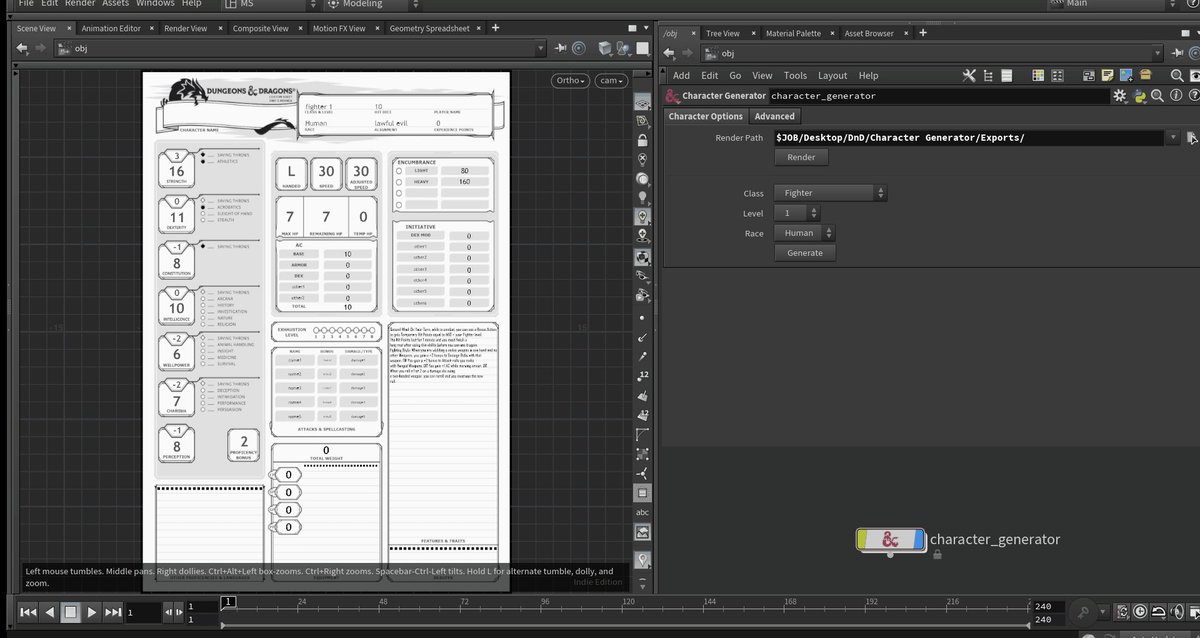1200x638 pixels.
Task: Open the Modeling desktop dropdown
Action: pyautogui.click(x=372, y=4)
